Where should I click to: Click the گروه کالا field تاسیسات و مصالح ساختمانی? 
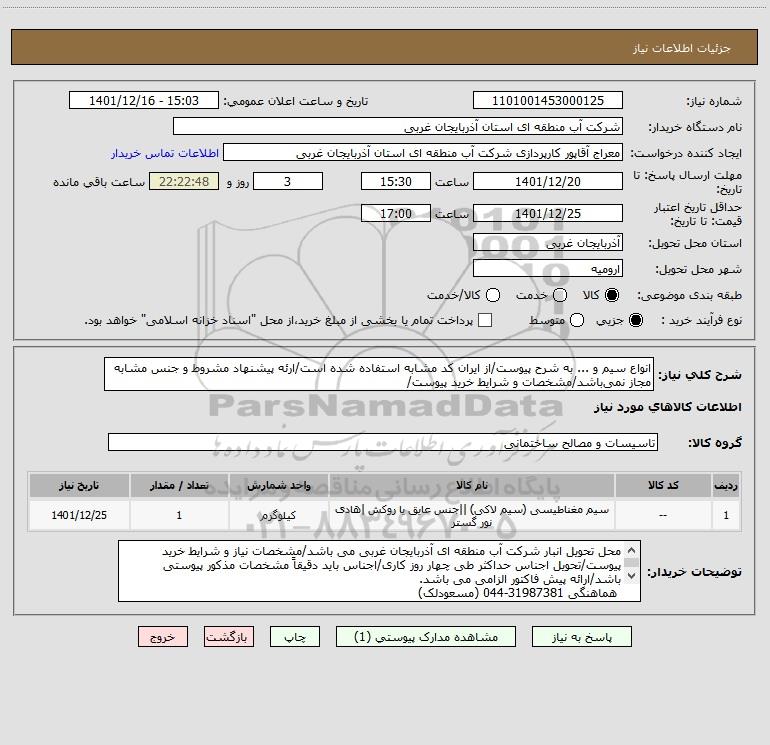pyautogui.click(x=383, y=442)
